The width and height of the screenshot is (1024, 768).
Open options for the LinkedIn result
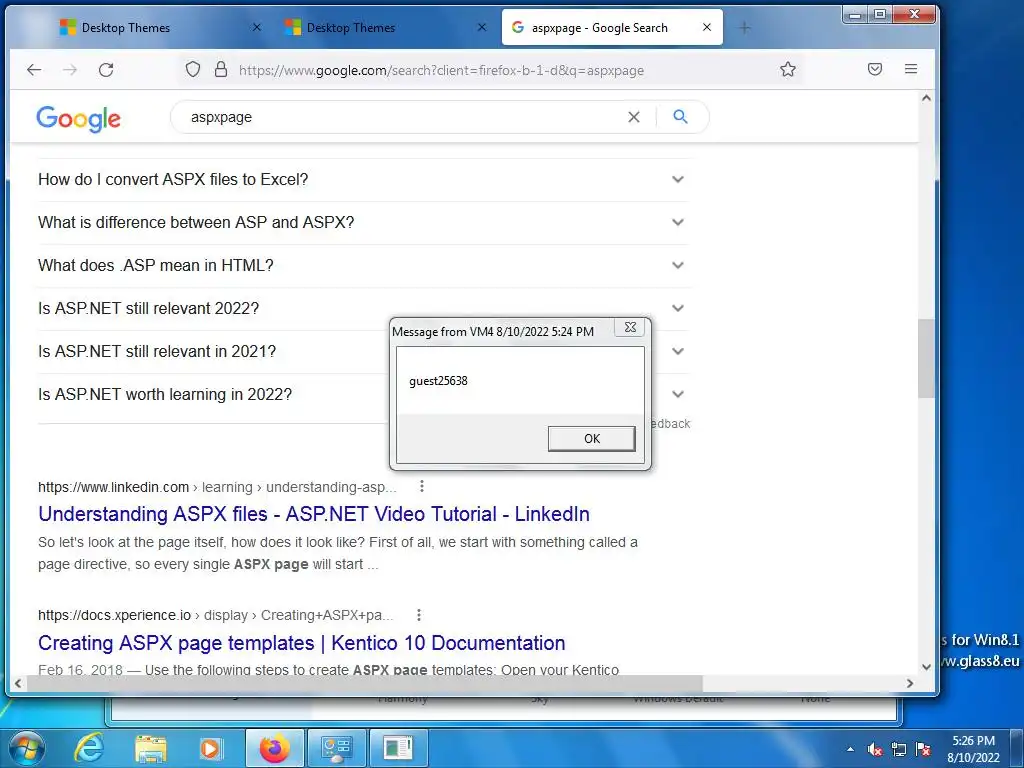pyautogui.click(x=422, y=487)
